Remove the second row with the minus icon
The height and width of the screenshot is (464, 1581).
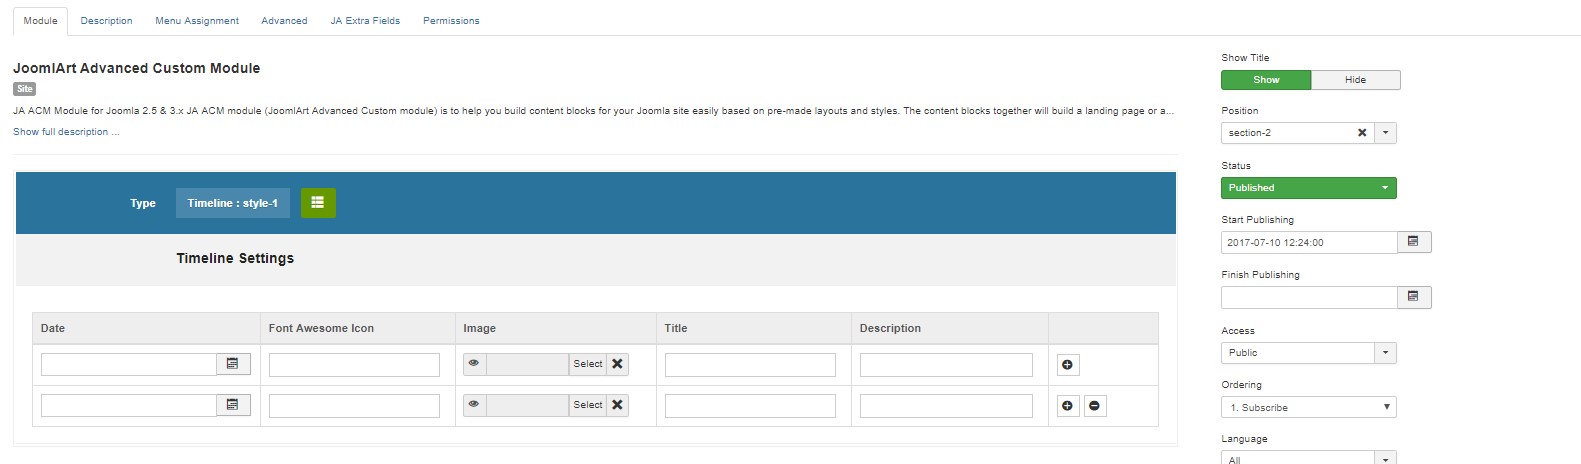[1095, 406]
